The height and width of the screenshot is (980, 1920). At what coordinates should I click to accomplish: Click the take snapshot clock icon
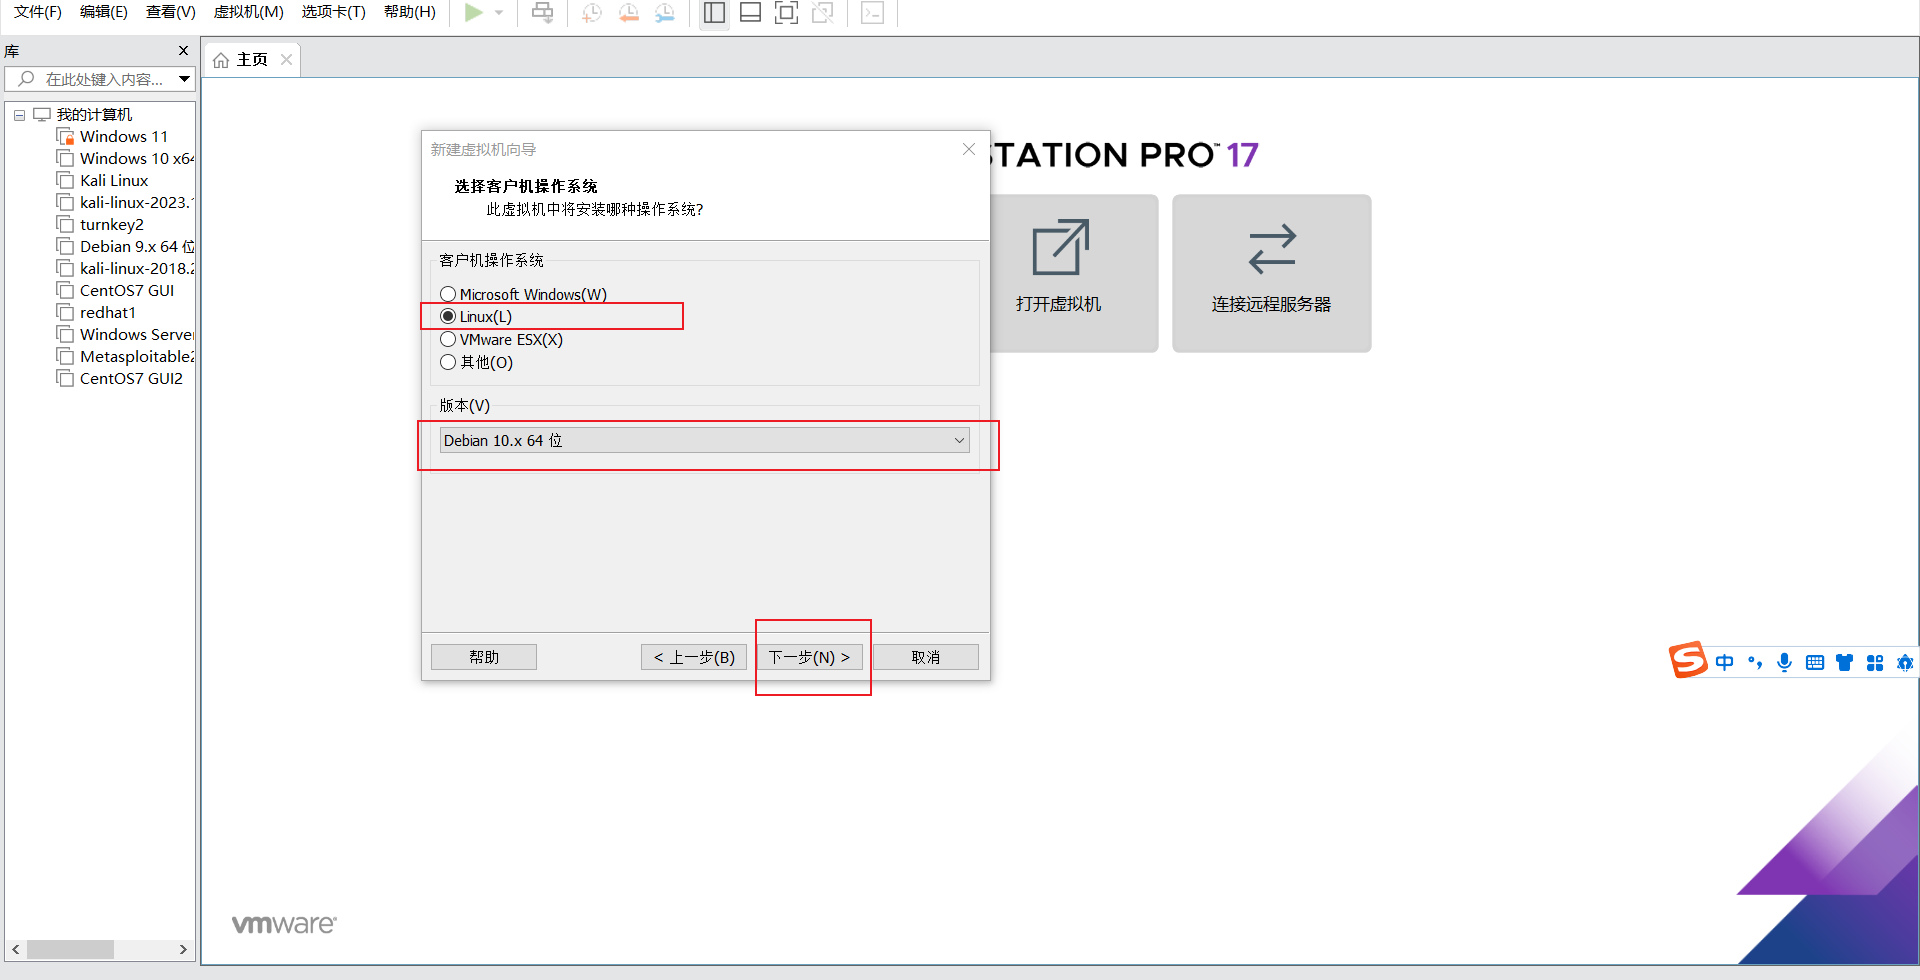pos(592,13)
